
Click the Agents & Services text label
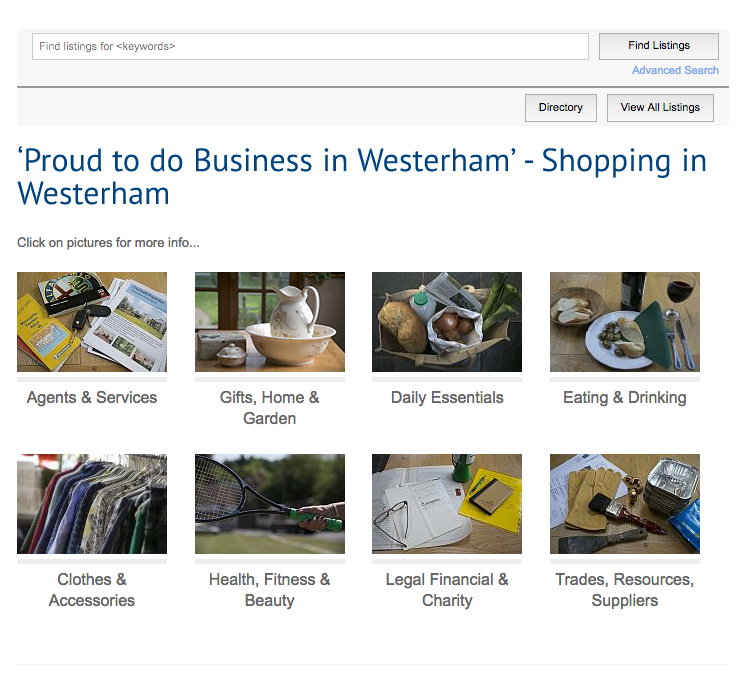click(92, 397)
